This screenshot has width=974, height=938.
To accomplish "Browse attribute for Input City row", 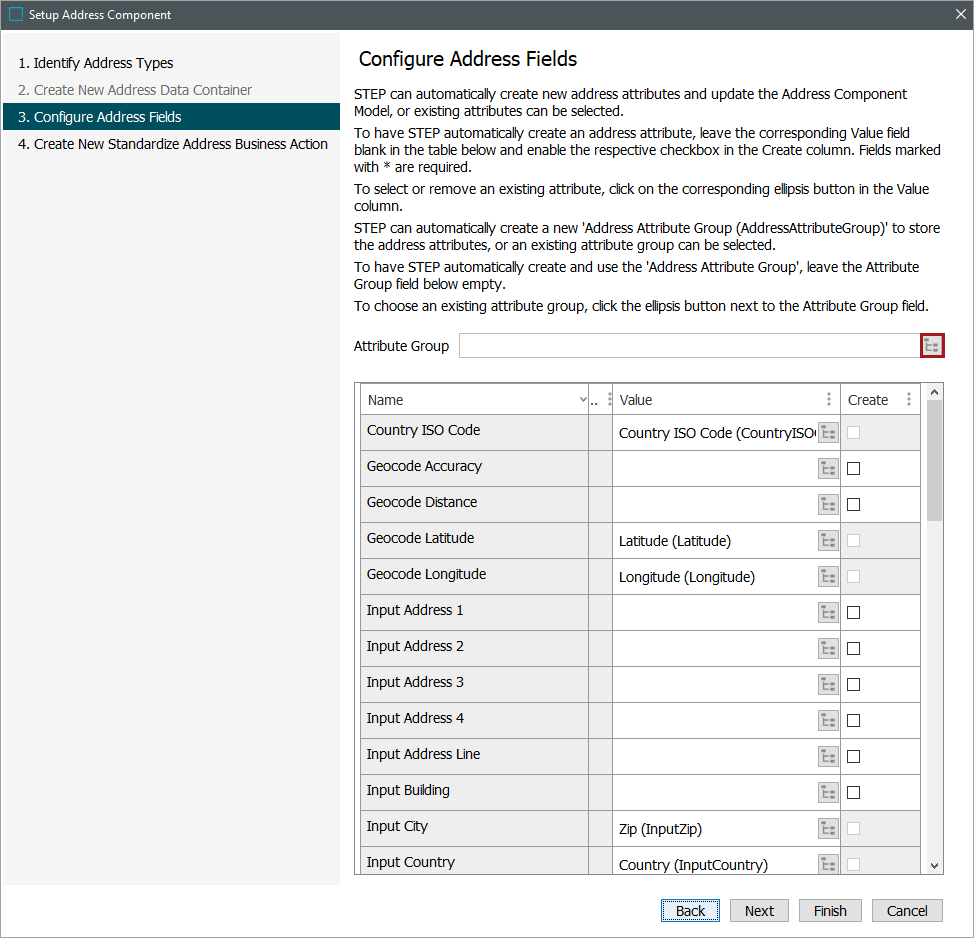I will (x=828, y=829).
